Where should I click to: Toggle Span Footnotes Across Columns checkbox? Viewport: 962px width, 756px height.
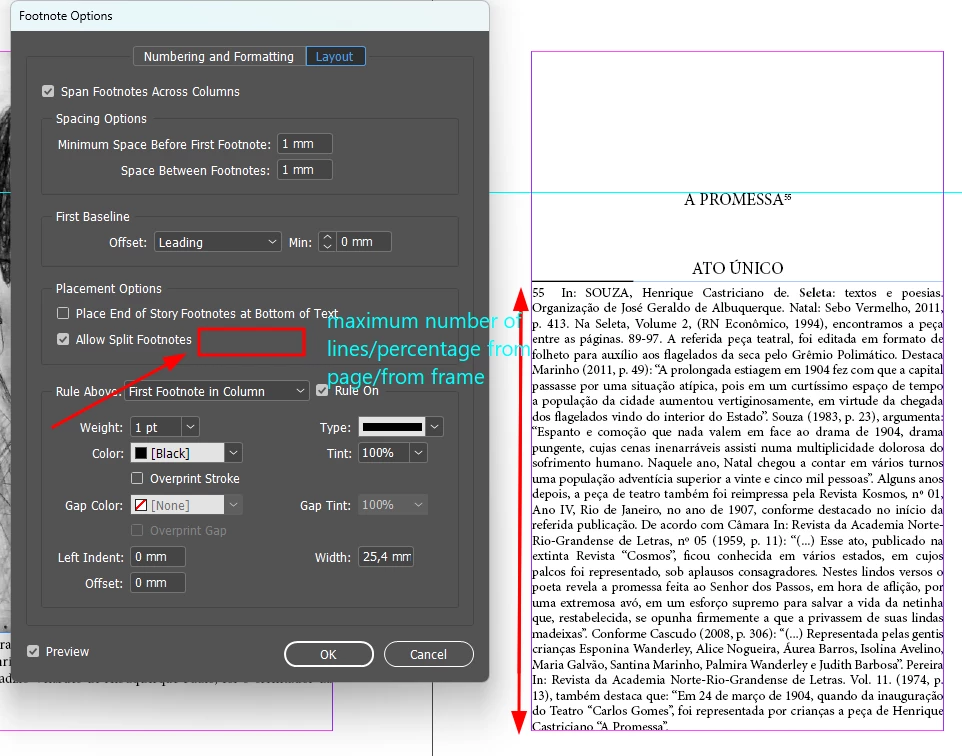coord(48,91)
